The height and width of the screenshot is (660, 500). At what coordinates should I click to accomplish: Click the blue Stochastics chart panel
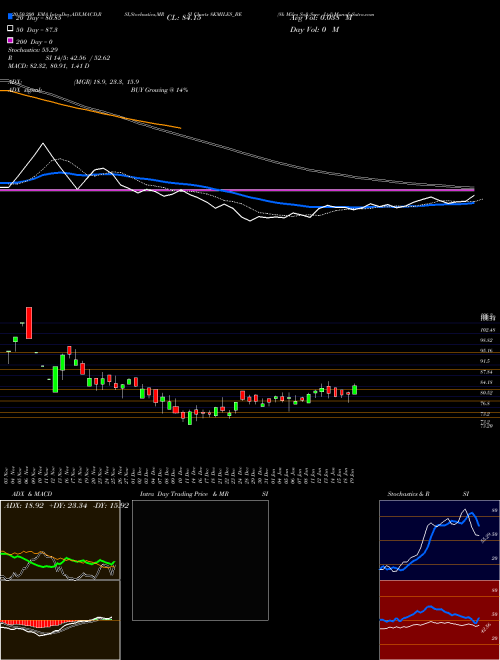[439, 540]
